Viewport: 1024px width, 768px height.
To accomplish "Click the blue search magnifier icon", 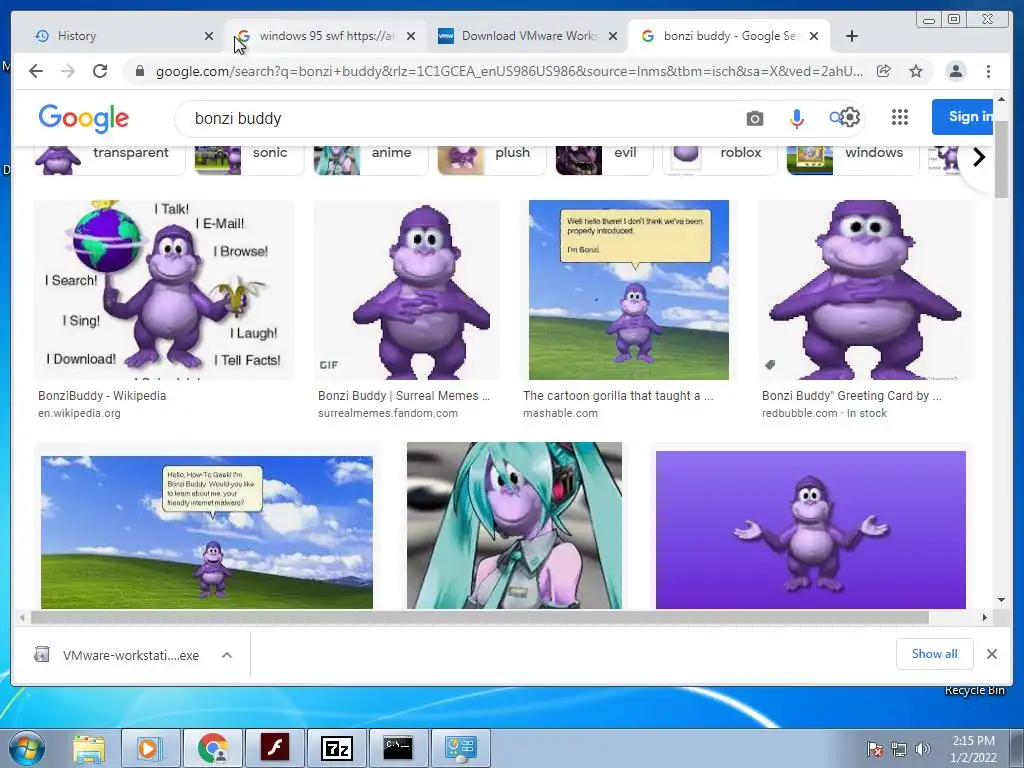I will pyautogui.click(x=834, y=118).
